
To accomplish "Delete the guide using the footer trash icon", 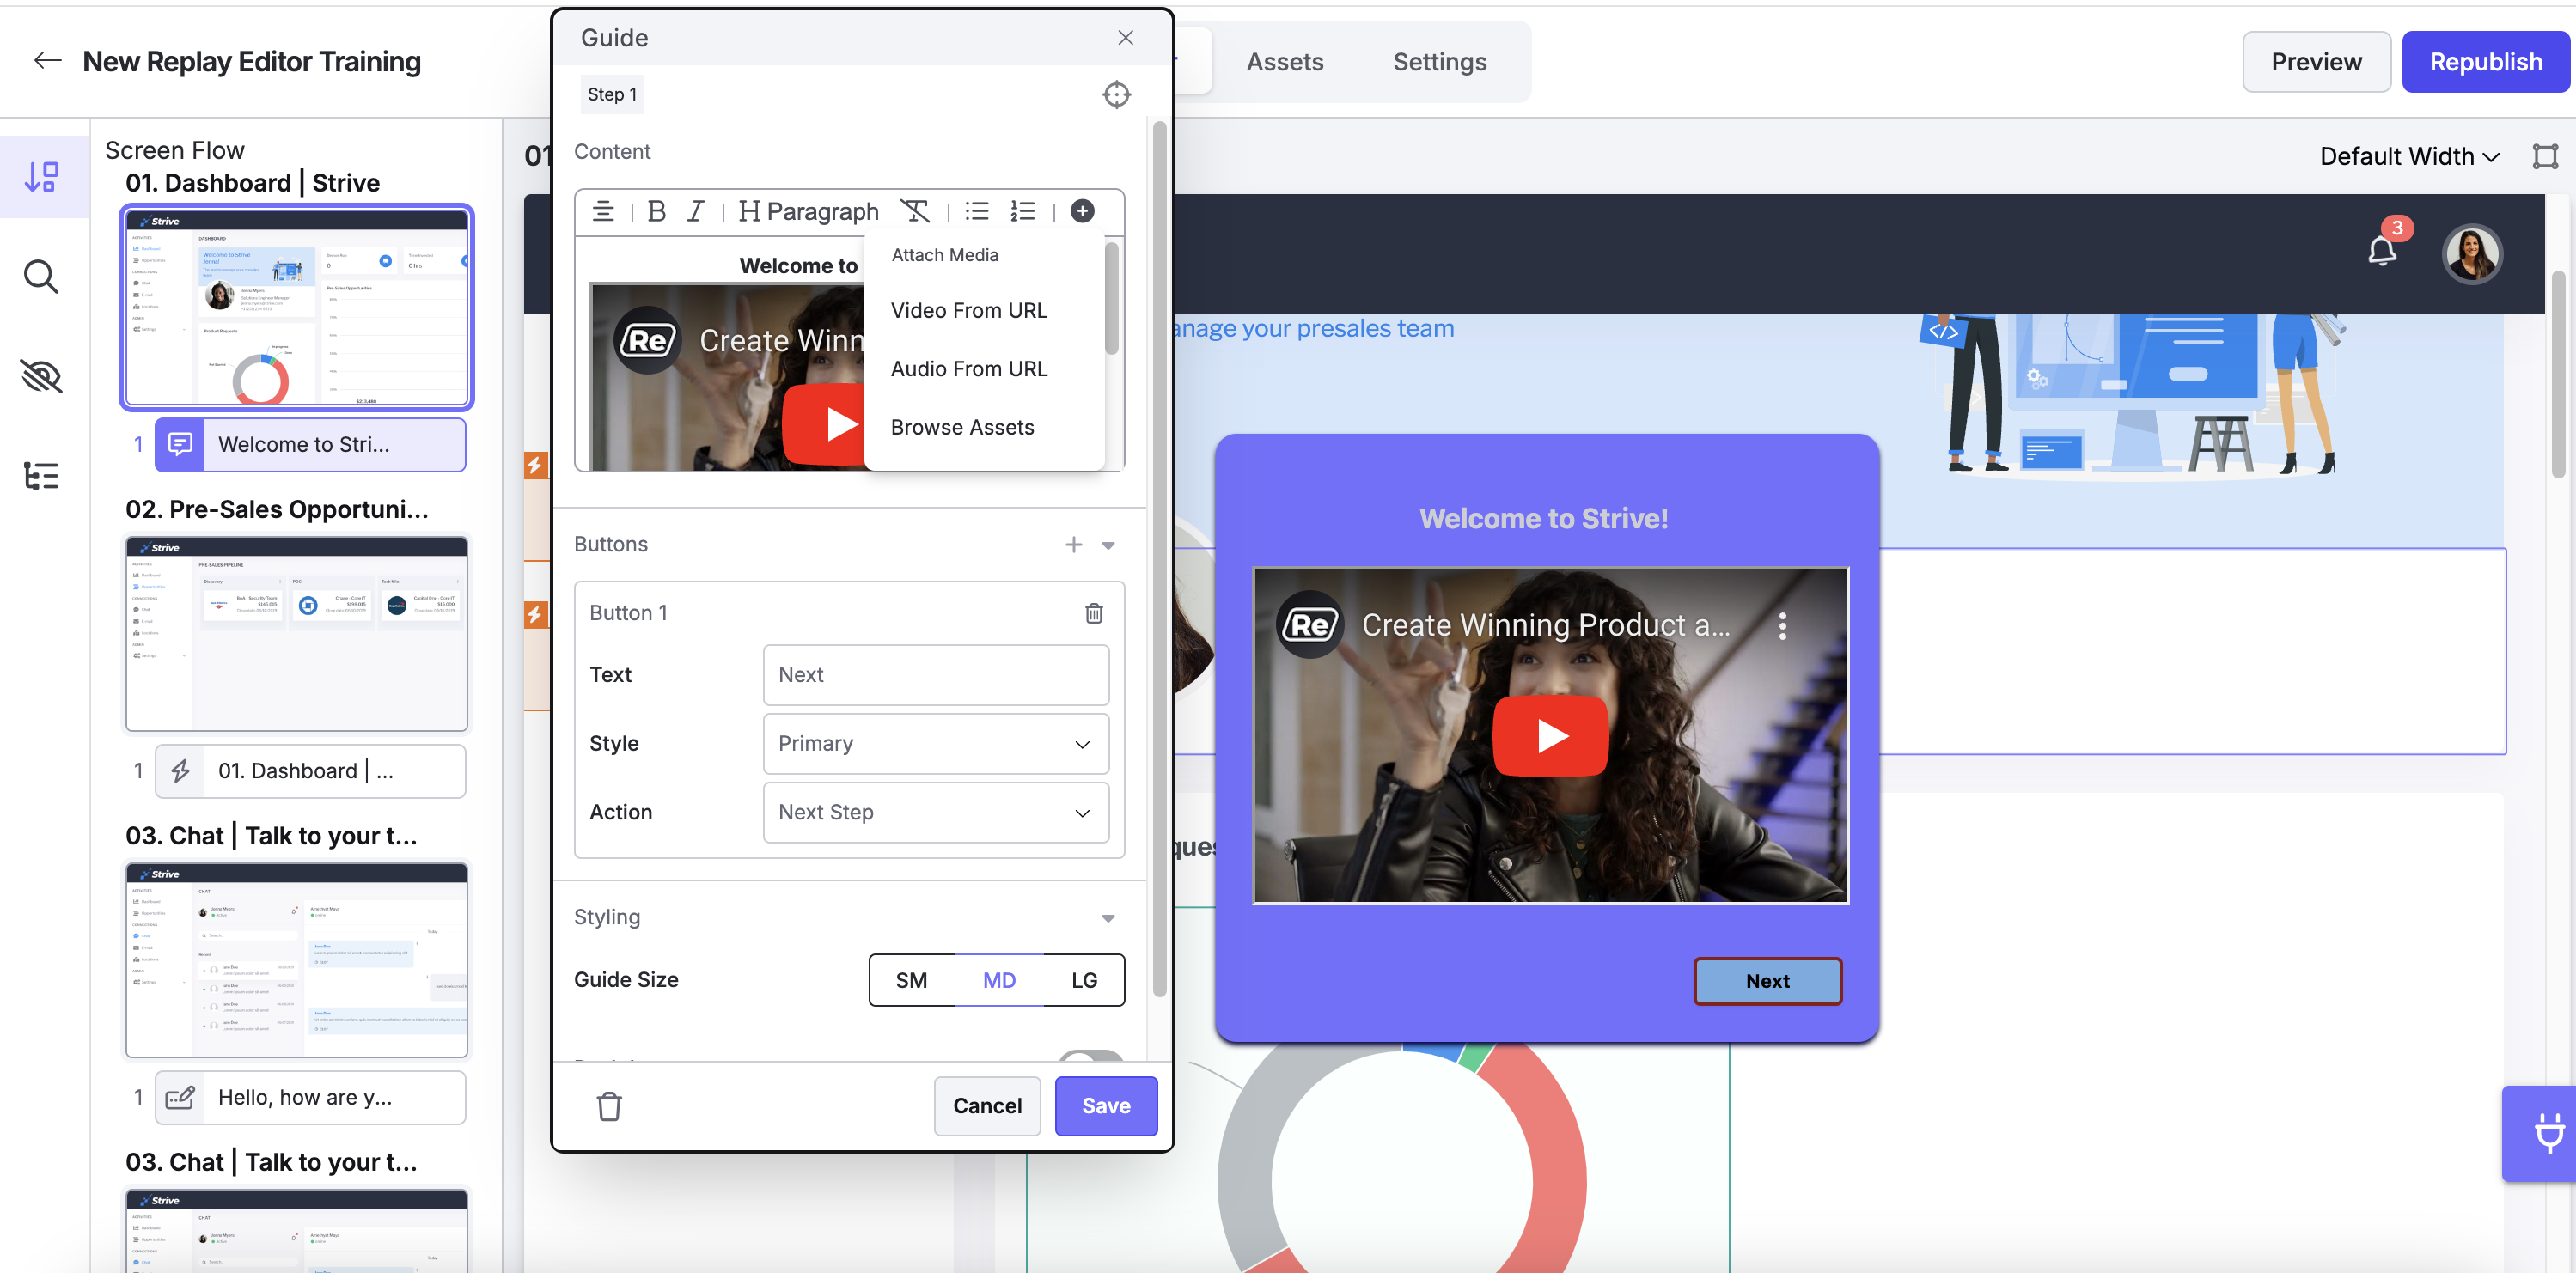I will pos(609,1106).
